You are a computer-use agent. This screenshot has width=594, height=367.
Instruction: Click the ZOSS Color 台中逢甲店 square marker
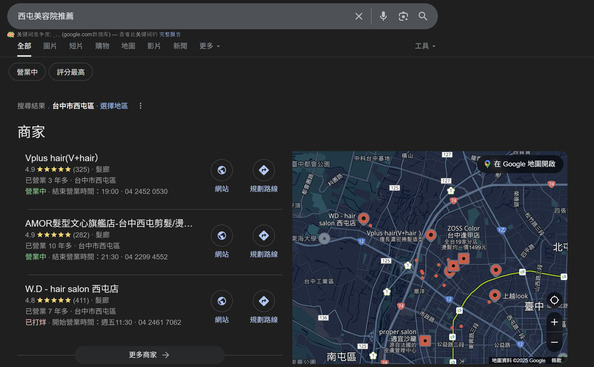point(464,259)
